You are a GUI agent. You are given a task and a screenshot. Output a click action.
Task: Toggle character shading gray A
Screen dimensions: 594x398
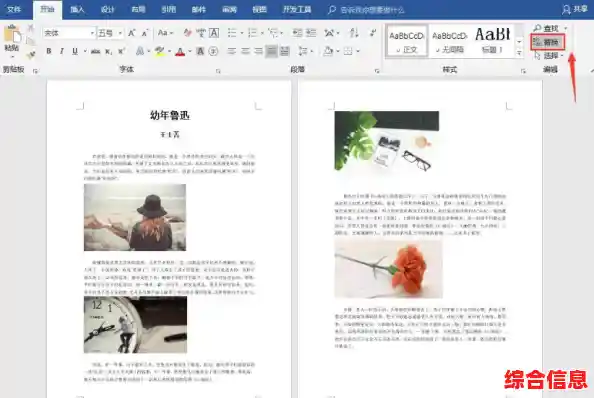click(x=200, y=51)
